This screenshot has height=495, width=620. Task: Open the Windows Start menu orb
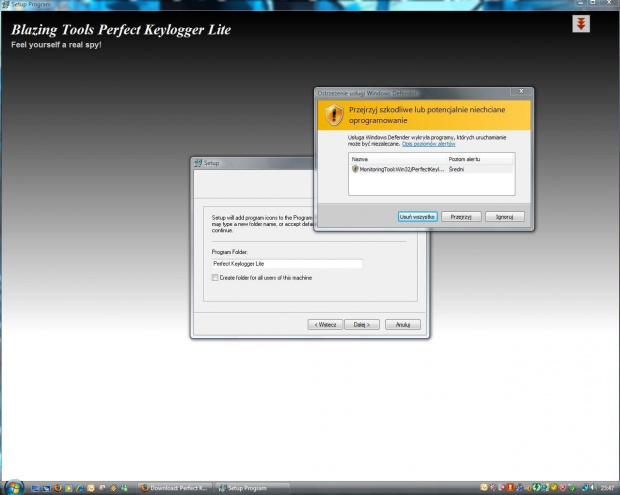(x=10, y=487)
